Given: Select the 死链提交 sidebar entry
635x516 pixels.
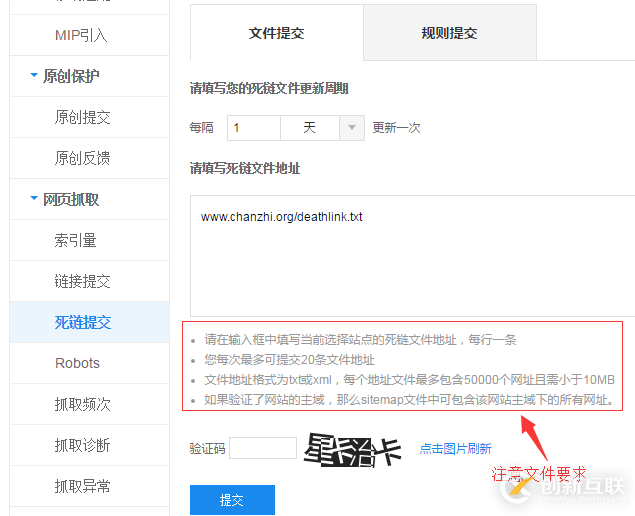Looking at the screenshot, I should (x=82, y=322).
